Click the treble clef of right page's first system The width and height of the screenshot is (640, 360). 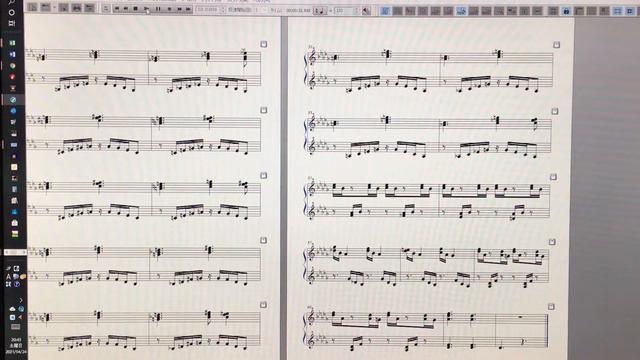point(313,57)
